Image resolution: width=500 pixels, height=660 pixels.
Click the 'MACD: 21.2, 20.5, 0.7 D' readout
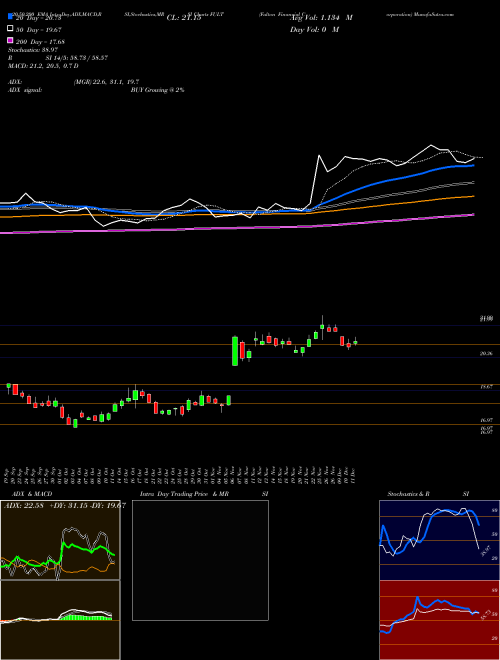point(43,66)
